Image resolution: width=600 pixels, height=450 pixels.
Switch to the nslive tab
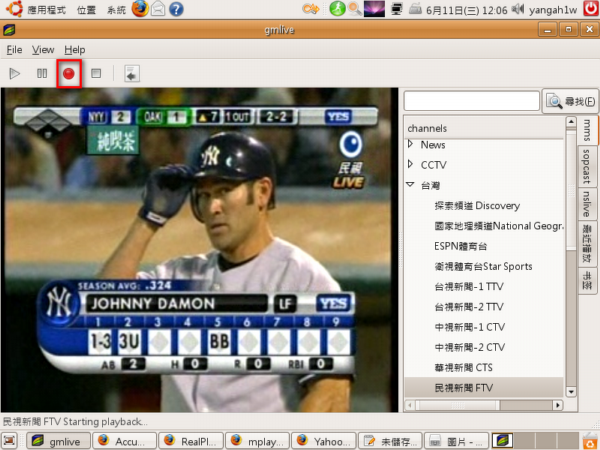tap(587, 203)
